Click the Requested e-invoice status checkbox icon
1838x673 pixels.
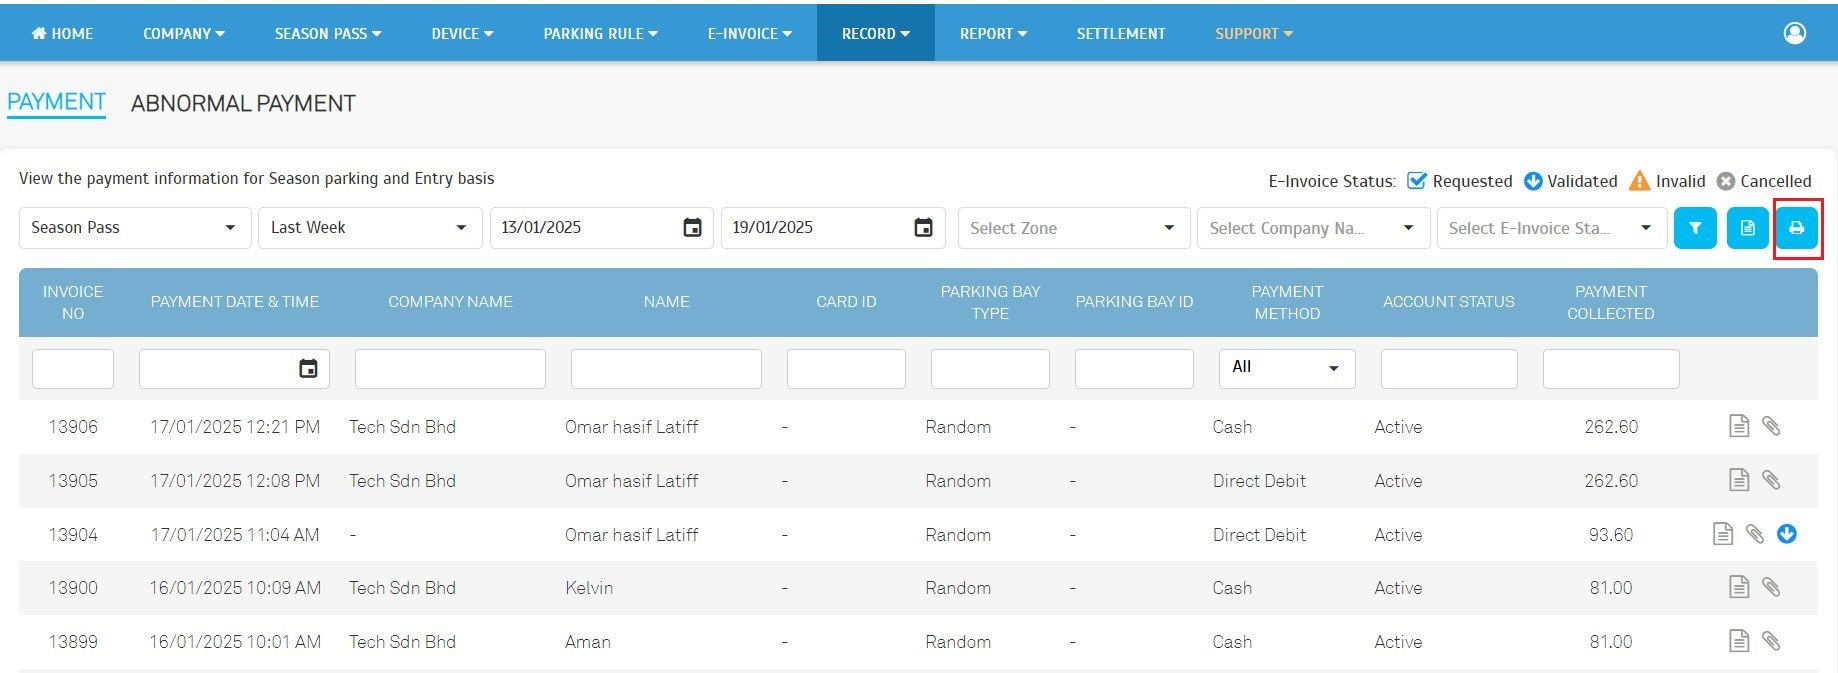1416,181
